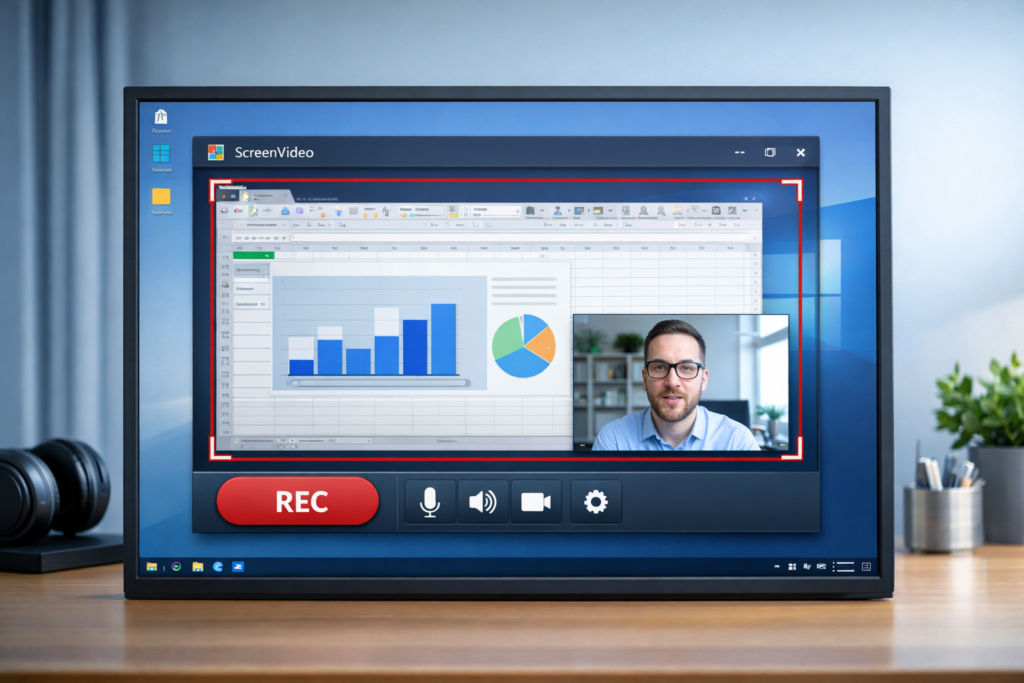This screenshot has height=683, width=1024.
Task: Click the webcam preview of the presenter
Action: coord(678,385)
